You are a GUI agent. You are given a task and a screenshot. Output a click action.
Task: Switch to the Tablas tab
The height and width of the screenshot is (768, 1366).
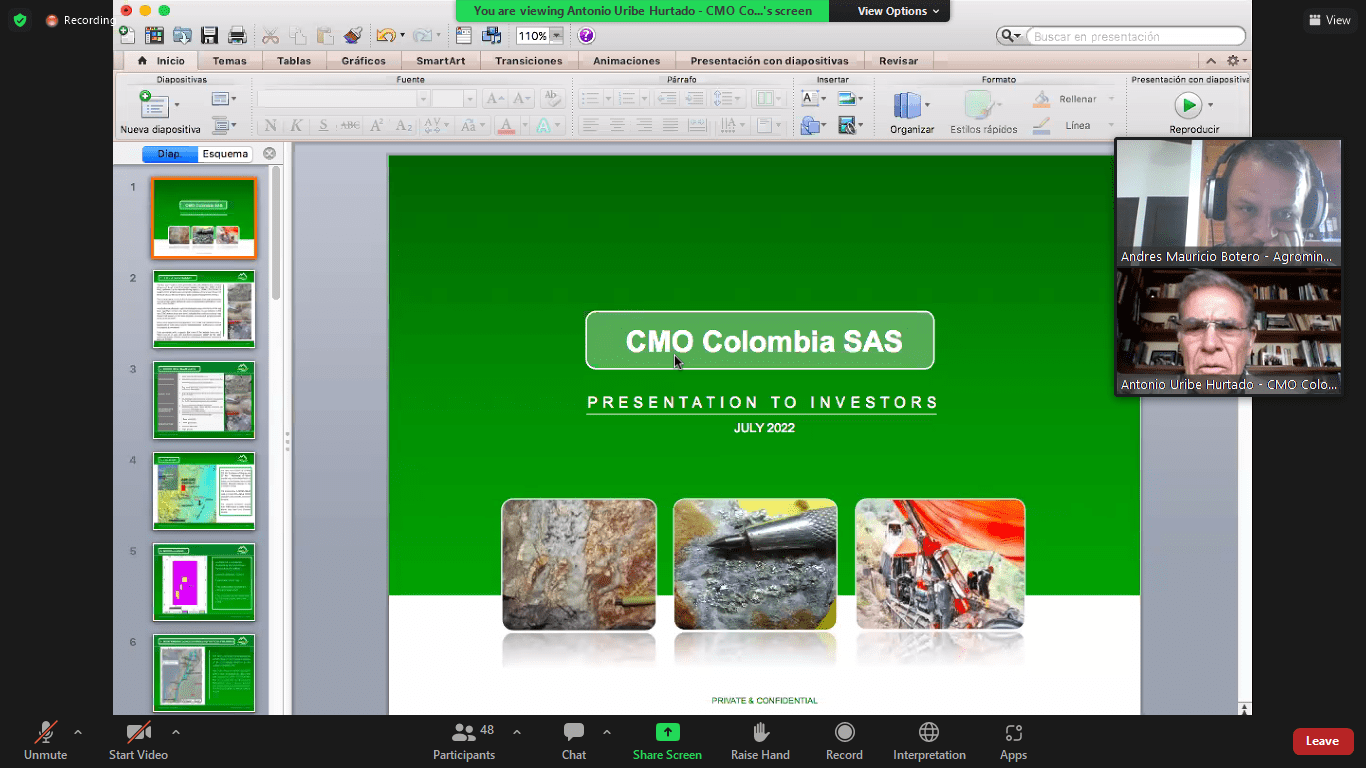(x=294, y=61)
